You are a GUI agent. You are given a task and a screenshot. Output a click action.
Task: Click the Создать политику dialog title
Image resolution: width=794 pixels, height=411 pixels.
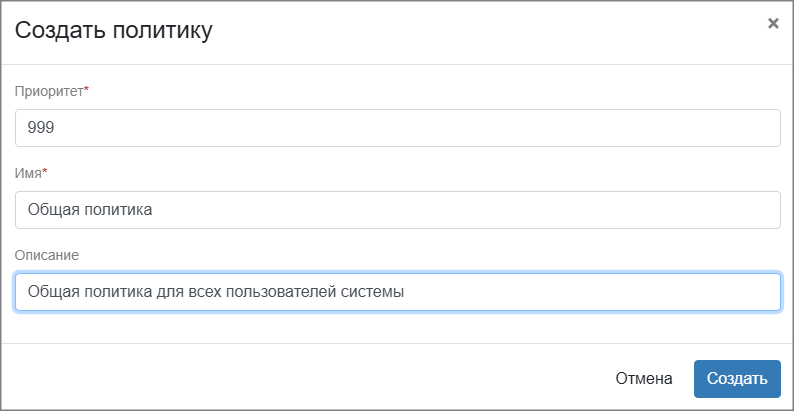tap(113, 31)
